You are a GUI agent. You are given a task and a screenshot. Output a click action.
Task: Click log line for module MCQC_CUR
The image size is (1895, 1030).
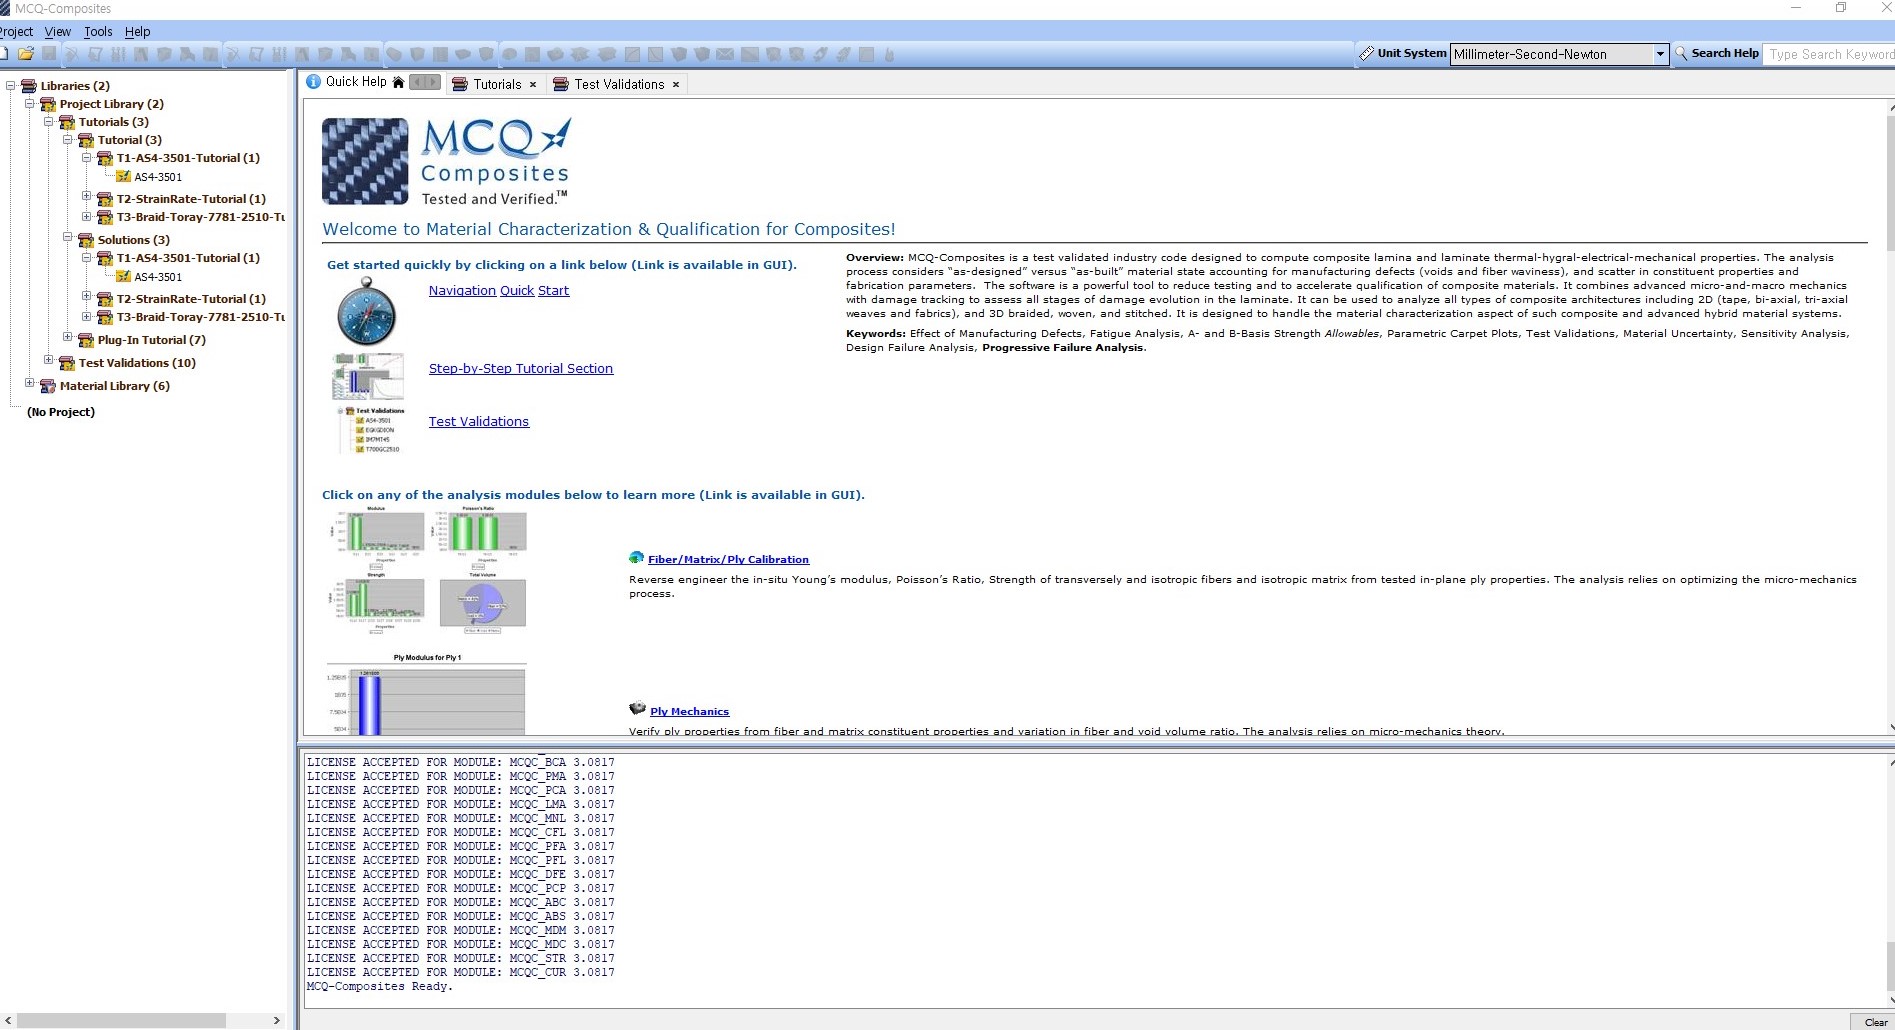coord(461,972)
